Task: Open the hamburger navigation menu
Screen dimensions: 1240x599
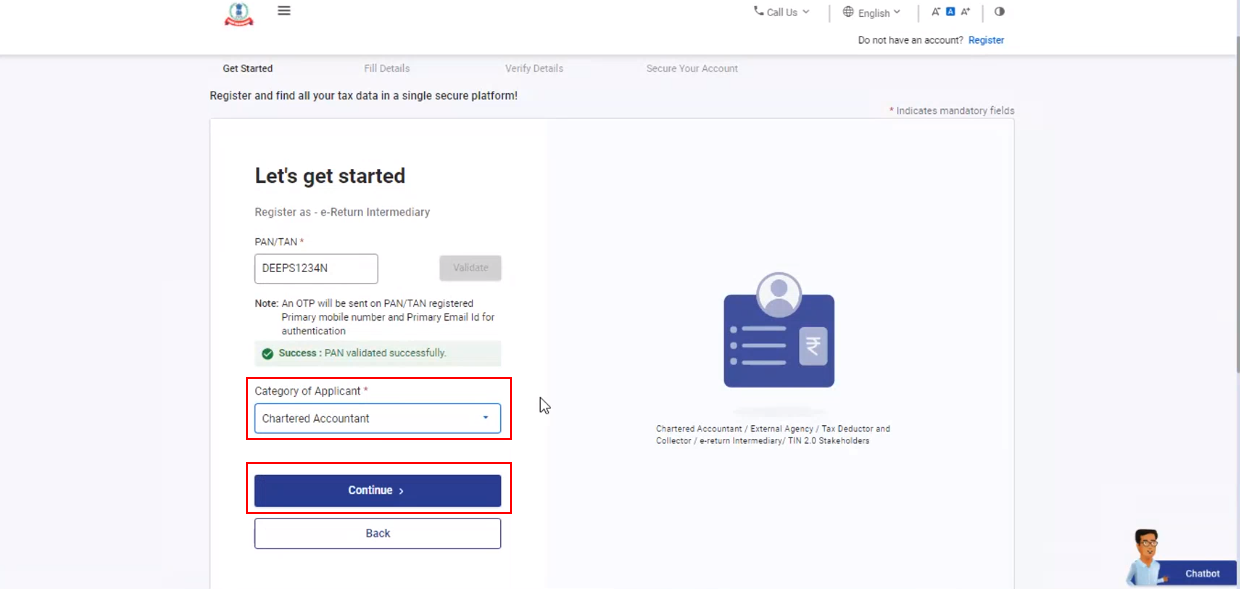Action: [284, 11]
